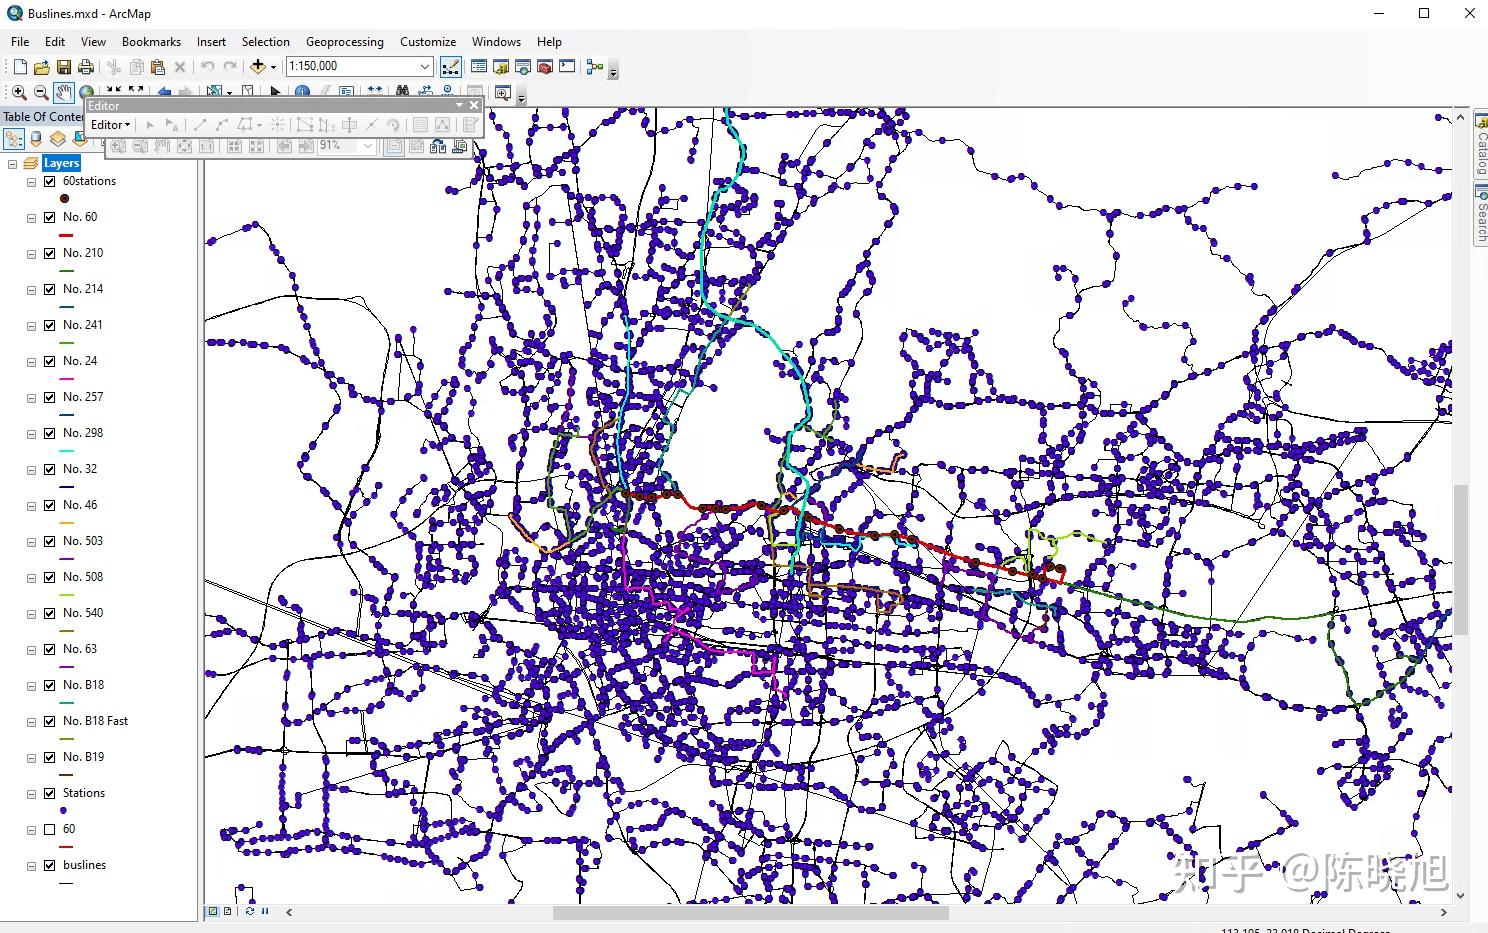This screenshot has width=1488, height=933.
Task: Collapse the No. 210 layer legend
Action: click(x=30, y=252)
